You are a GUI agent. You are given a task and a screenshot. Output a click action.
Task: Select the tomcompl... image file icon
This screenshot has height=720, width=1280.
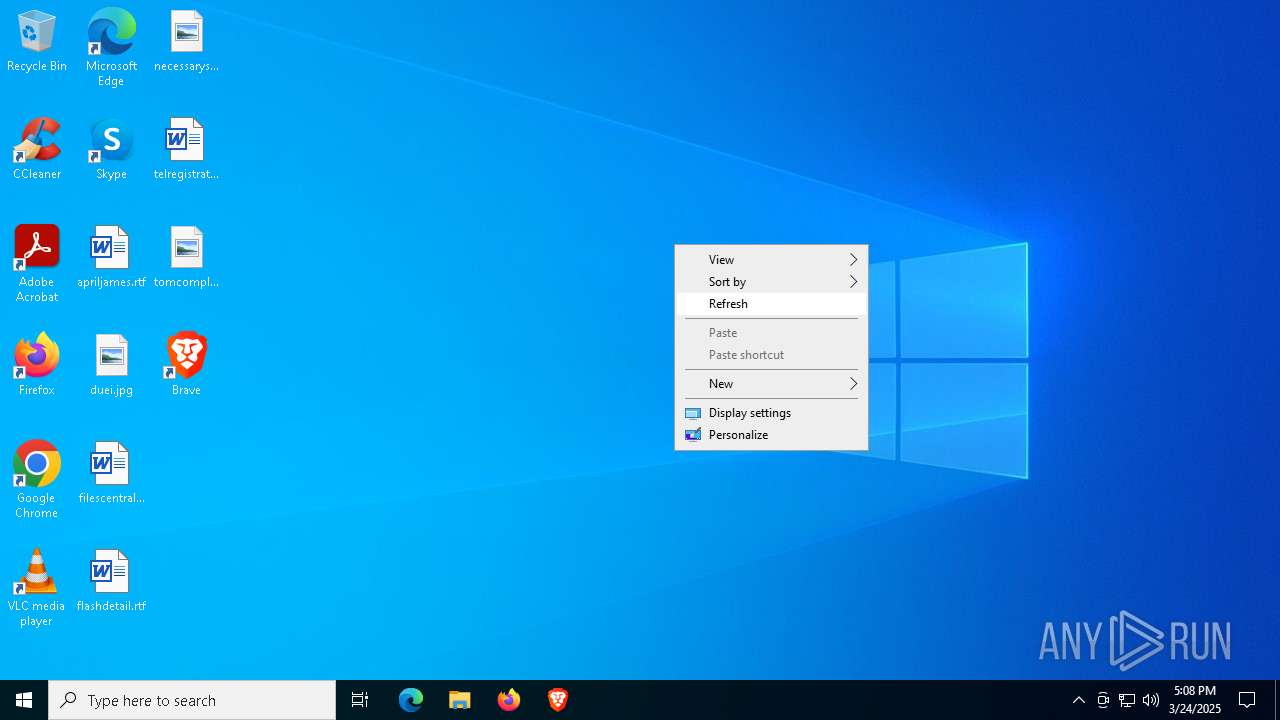pyautogui.click(x=186, y=258)
